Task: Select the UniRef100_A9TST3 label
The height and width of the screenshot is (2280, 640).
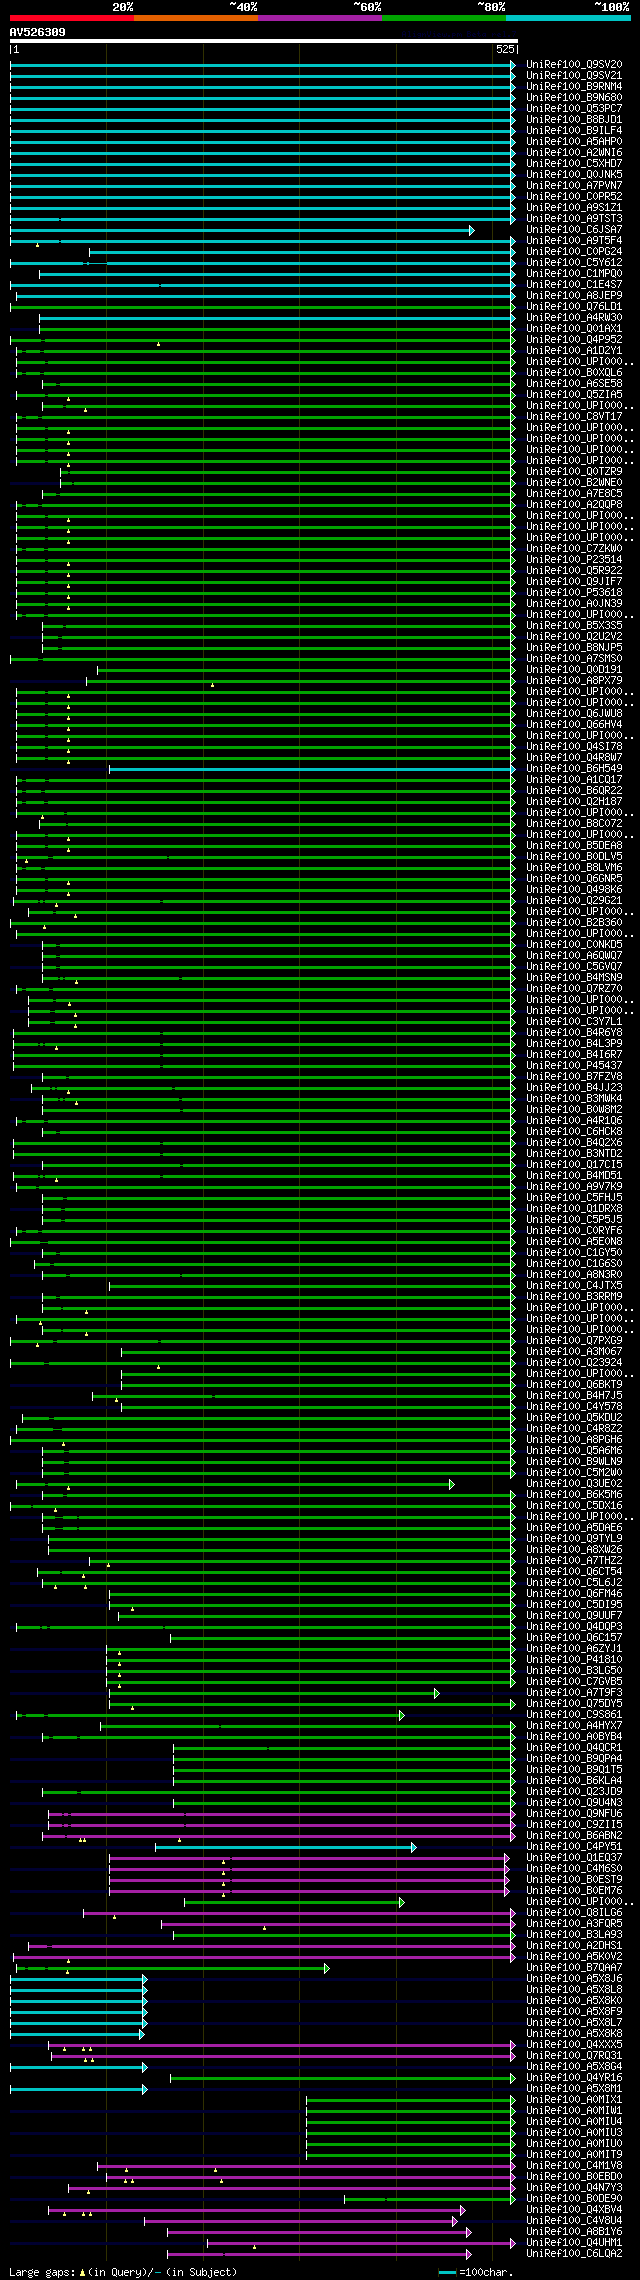Action: coord(574,218)
